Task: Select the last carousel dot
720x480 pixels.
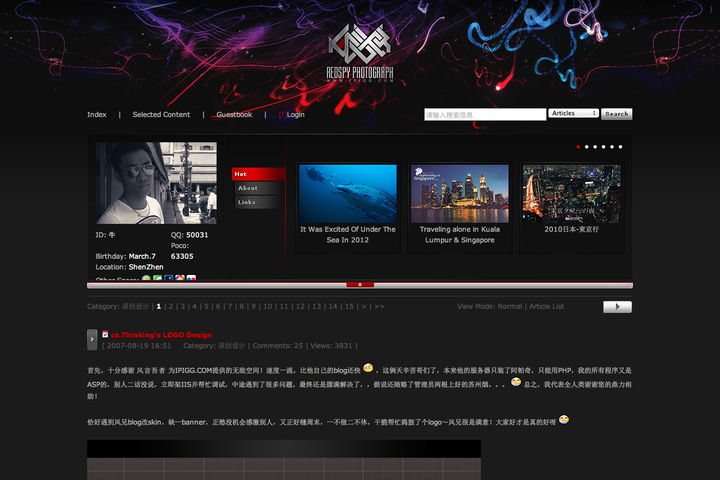Action: point(620,147)
